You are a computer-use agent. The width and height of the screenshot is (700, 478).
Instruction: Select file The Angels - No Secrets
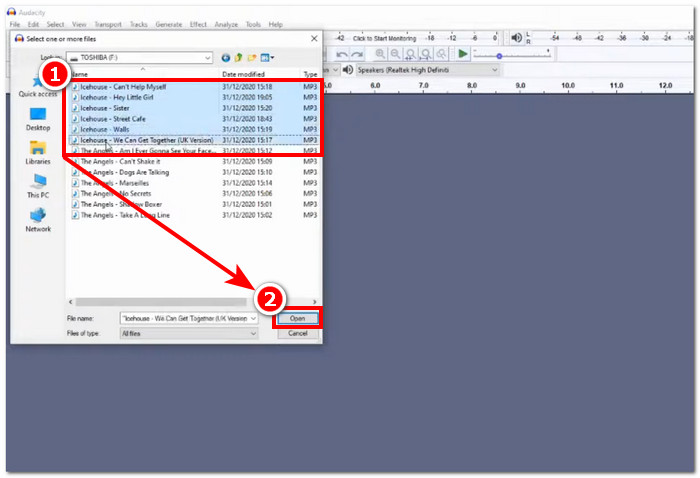[x=194, y=194]
